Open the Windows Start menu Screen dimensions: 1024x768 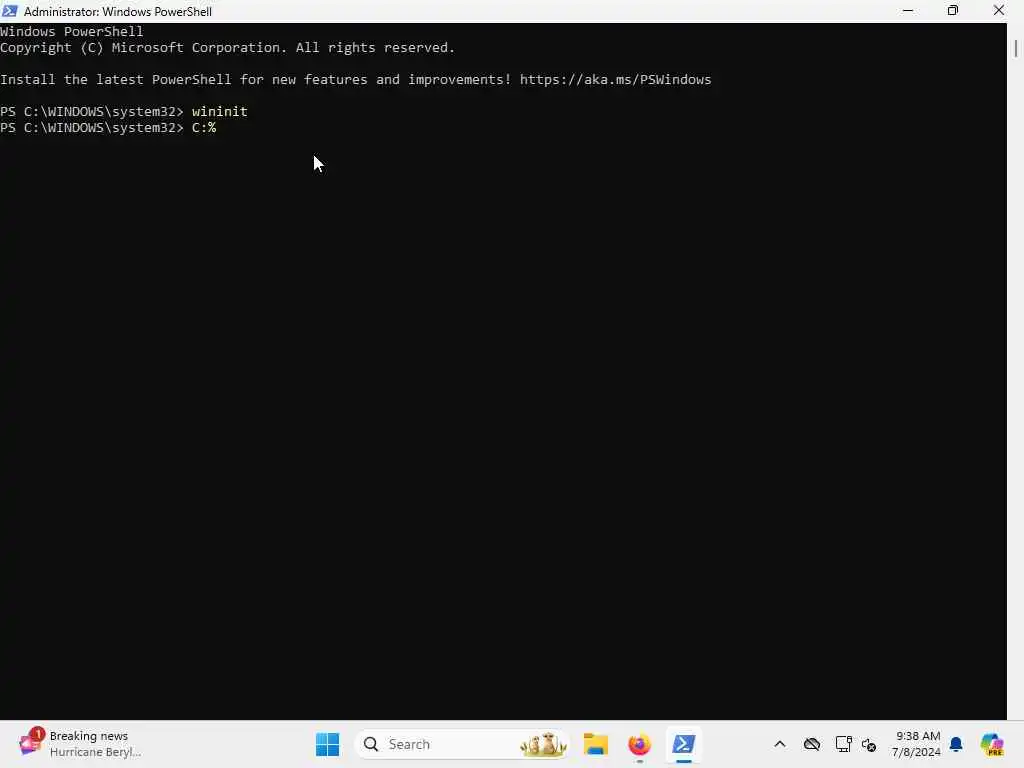coord(327,744)
